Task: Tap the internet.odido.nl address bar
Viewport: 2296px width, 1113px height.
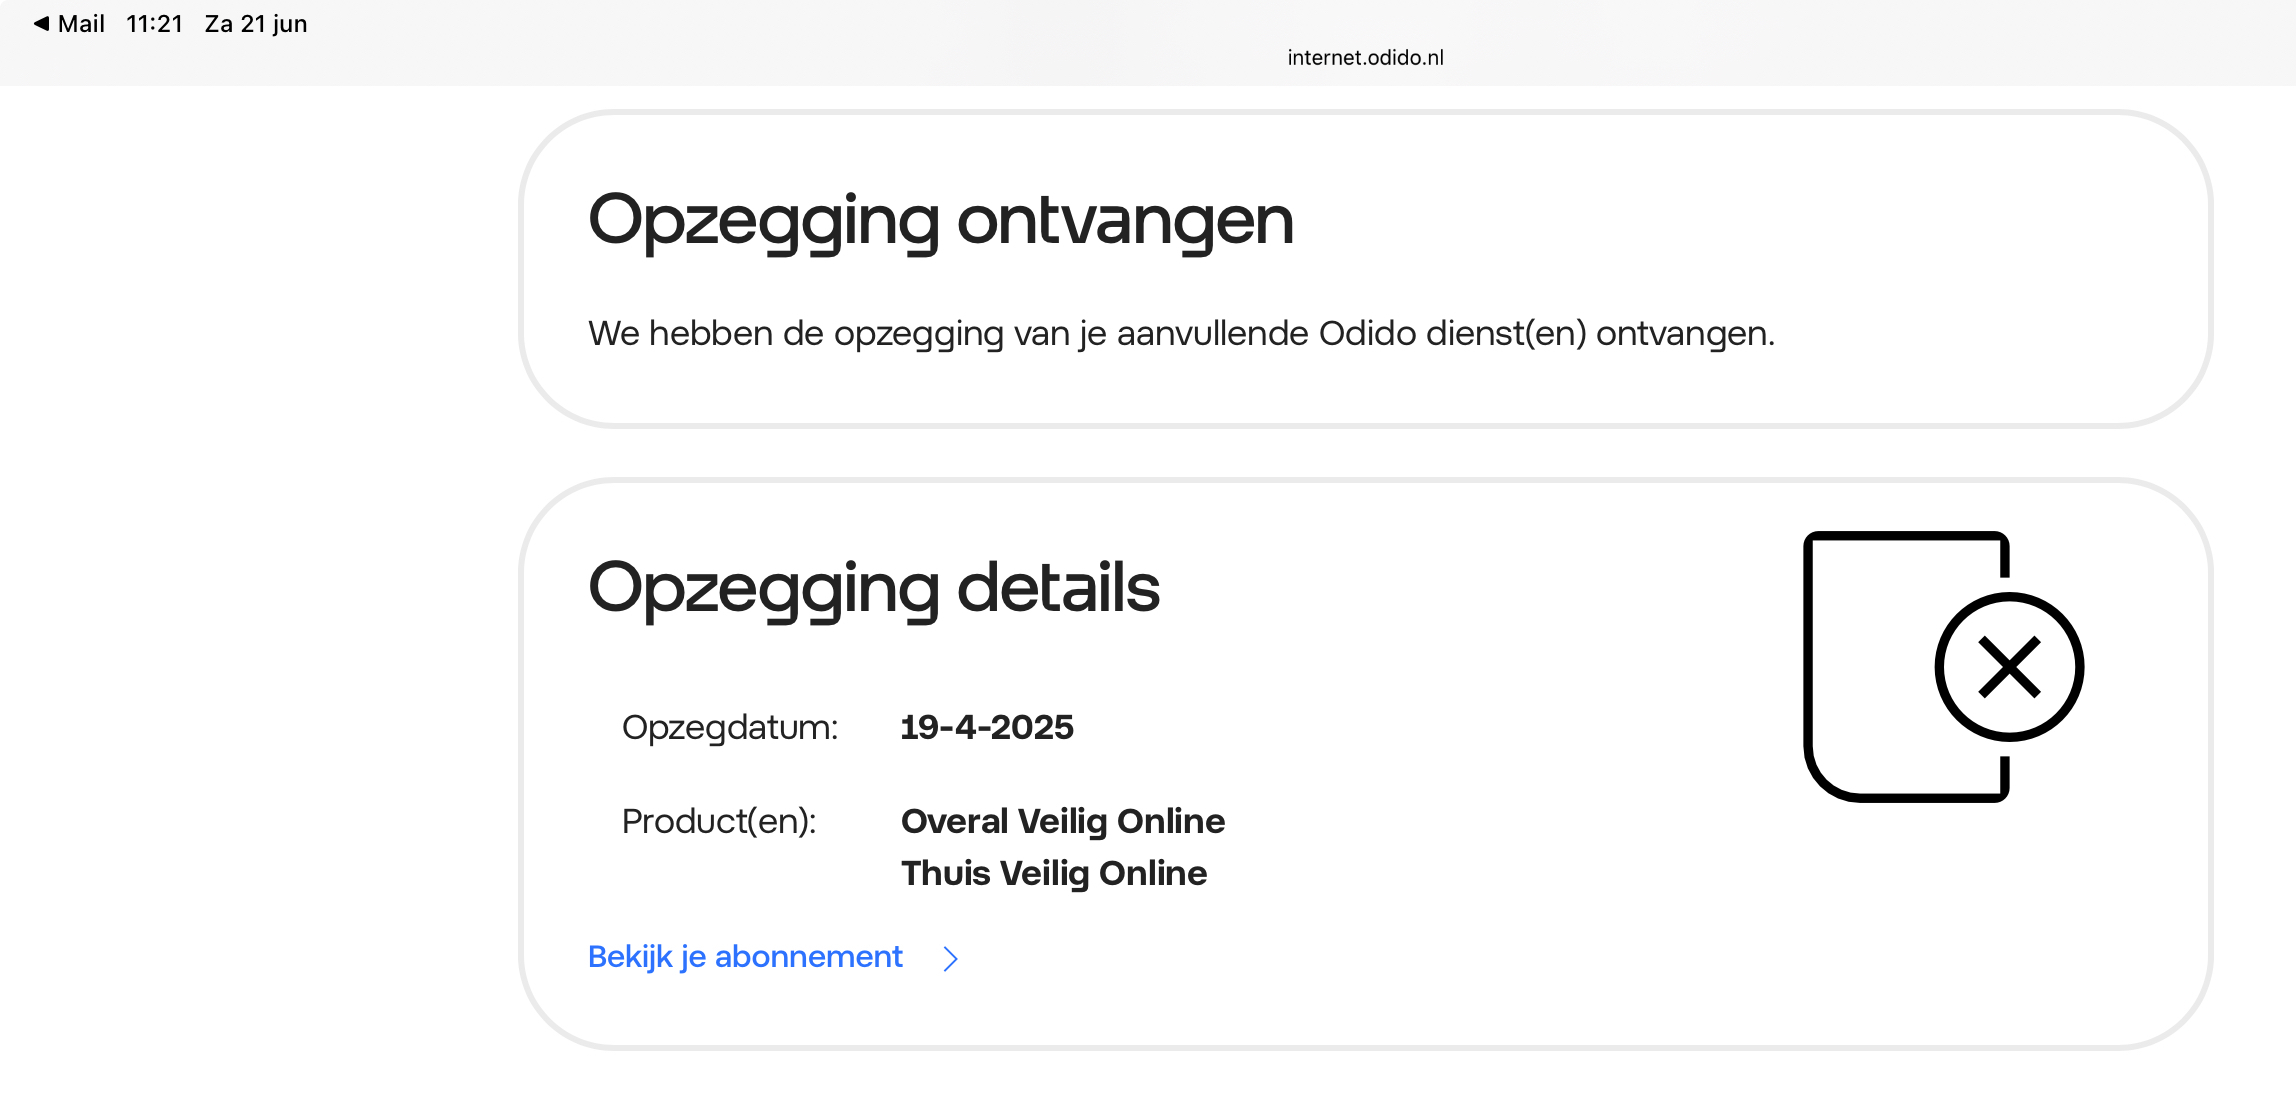Action: (x=1365, y=57)
